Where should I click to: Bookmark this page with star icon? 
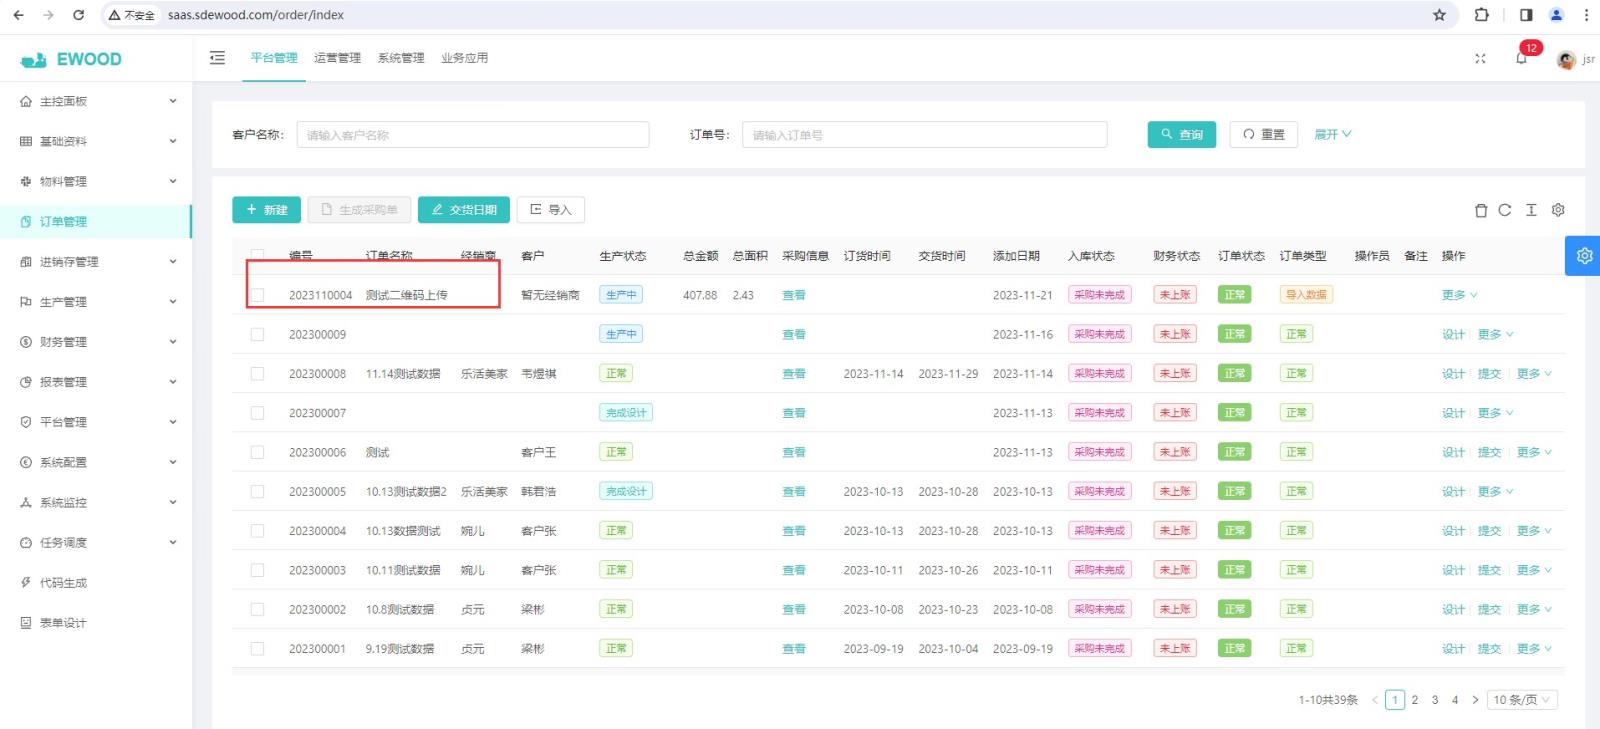click(1439, 15)
